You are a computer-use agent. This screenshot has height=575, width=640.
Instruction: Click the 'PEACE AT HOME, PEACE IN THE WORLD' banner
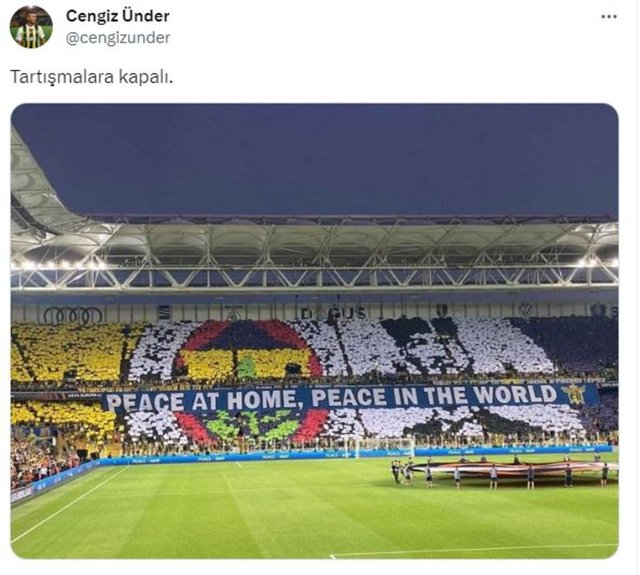click(x=331, y=397)
